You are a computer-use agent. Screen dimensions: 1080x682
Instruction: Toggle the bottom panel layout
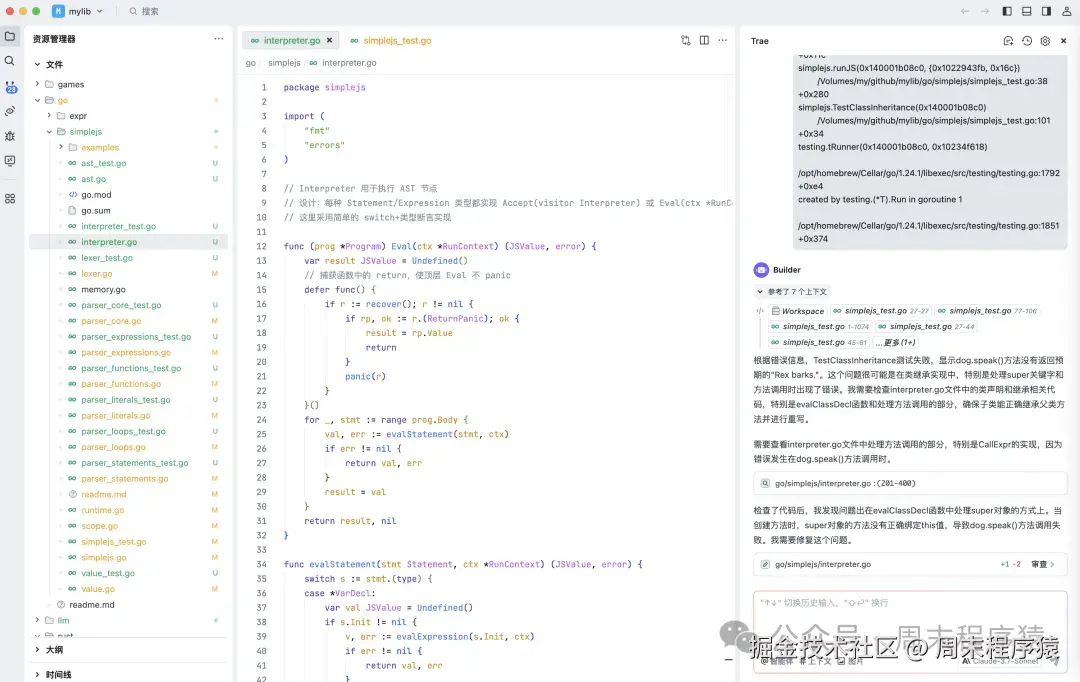(1026, 11)
